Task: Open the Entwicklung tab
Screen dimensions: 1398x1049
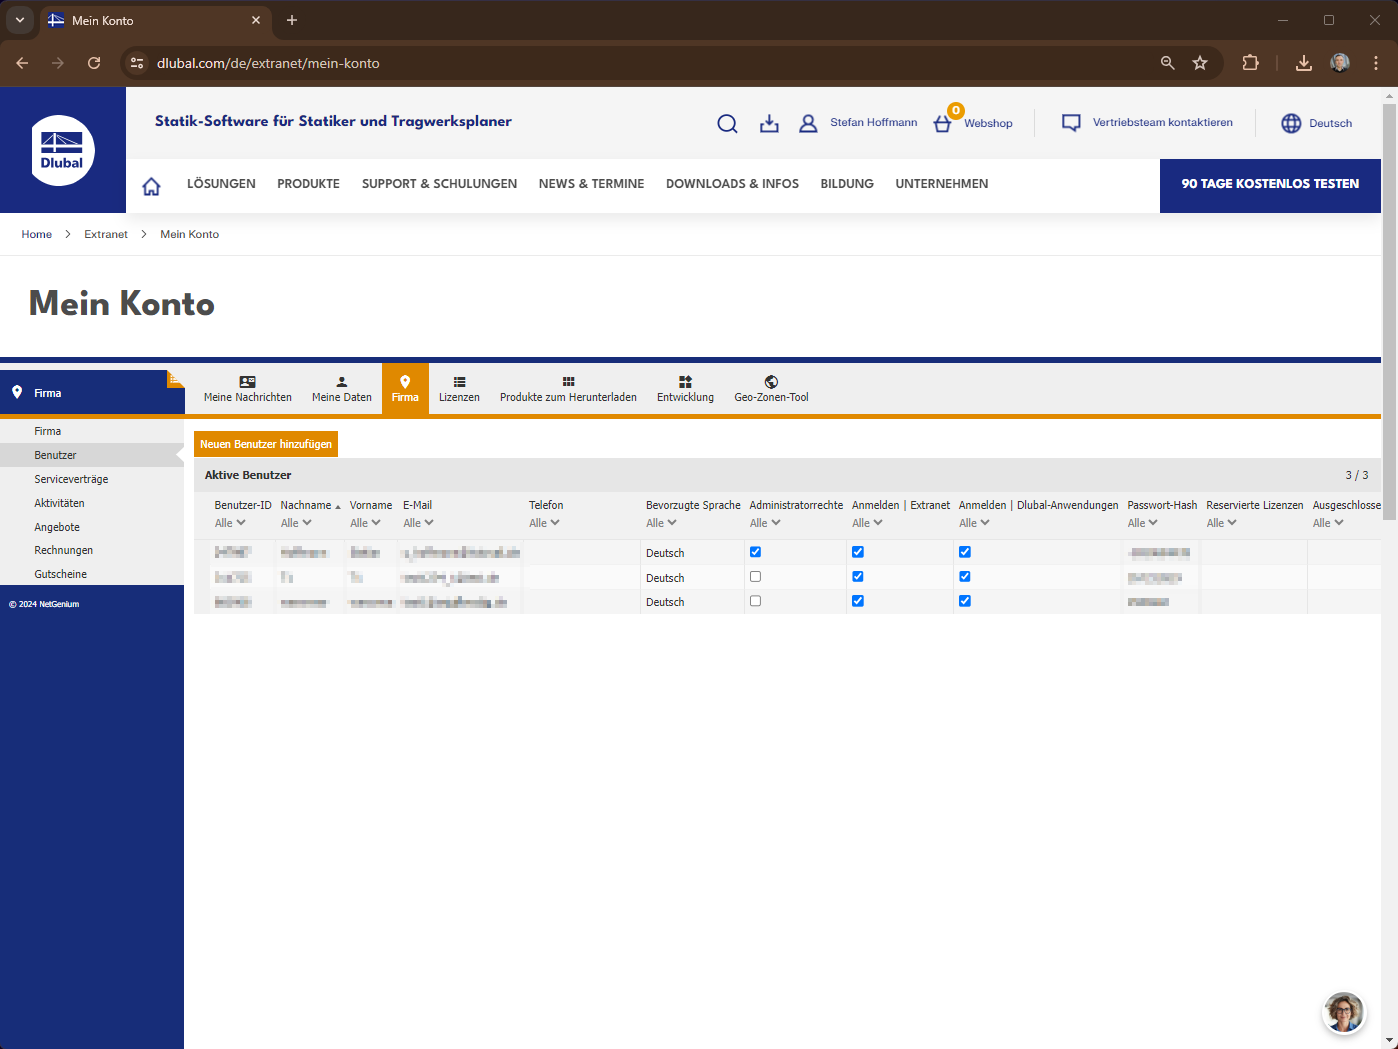Action: 685,389
